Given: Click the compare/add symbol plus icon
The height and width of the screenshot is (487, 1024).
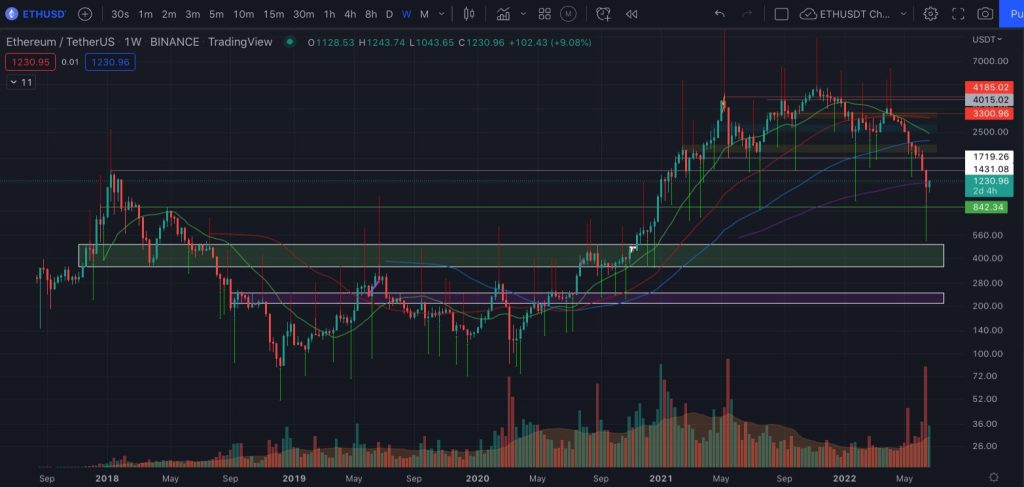Looking at the screenshot, I should point(85,14).
